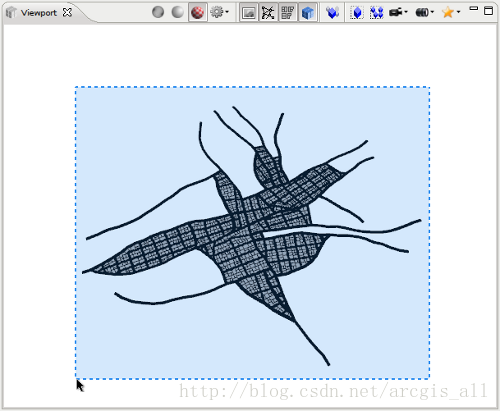Click the camera lens settings icon
The width and height of the screenshot is (500, 411).
point(422,13)
